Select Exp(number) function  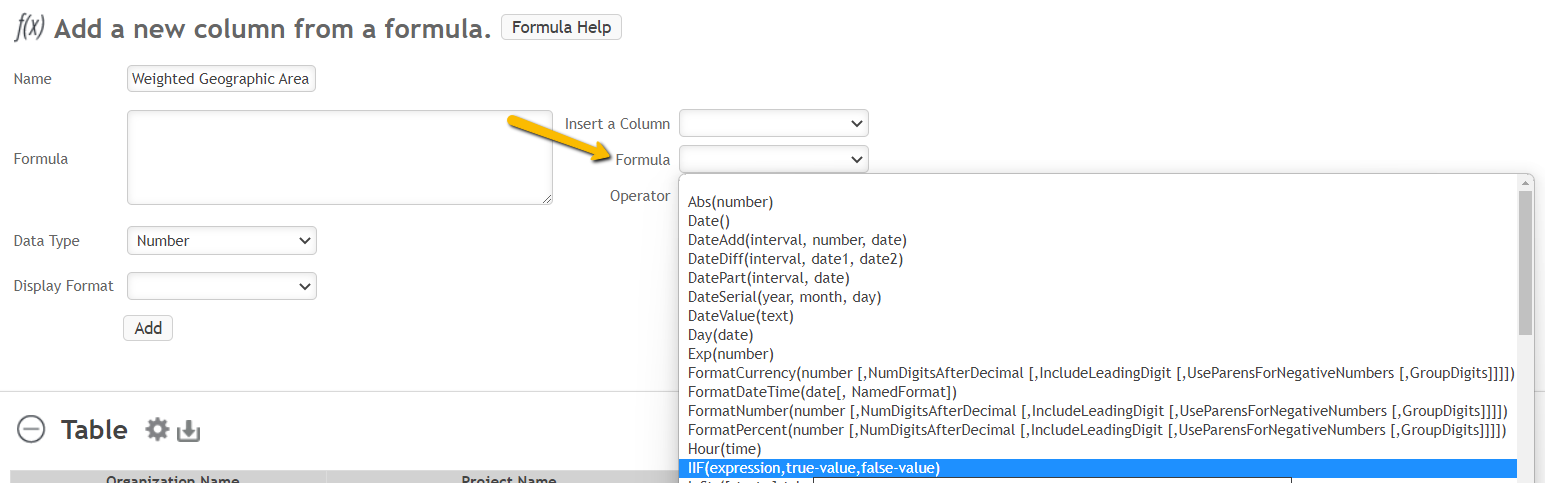point(1098,354)
